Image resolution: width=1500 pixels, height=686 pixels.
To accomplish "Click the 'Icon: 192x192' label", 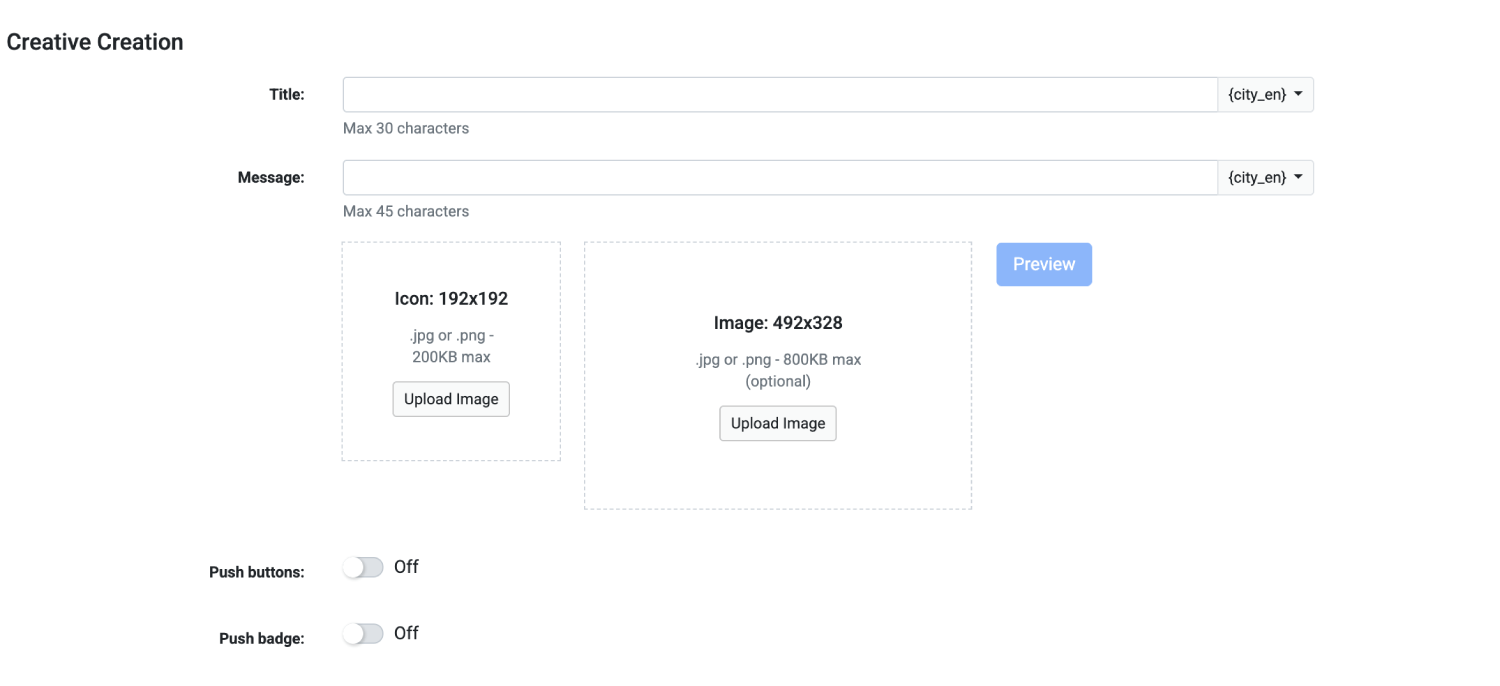I will coord(451,299).
